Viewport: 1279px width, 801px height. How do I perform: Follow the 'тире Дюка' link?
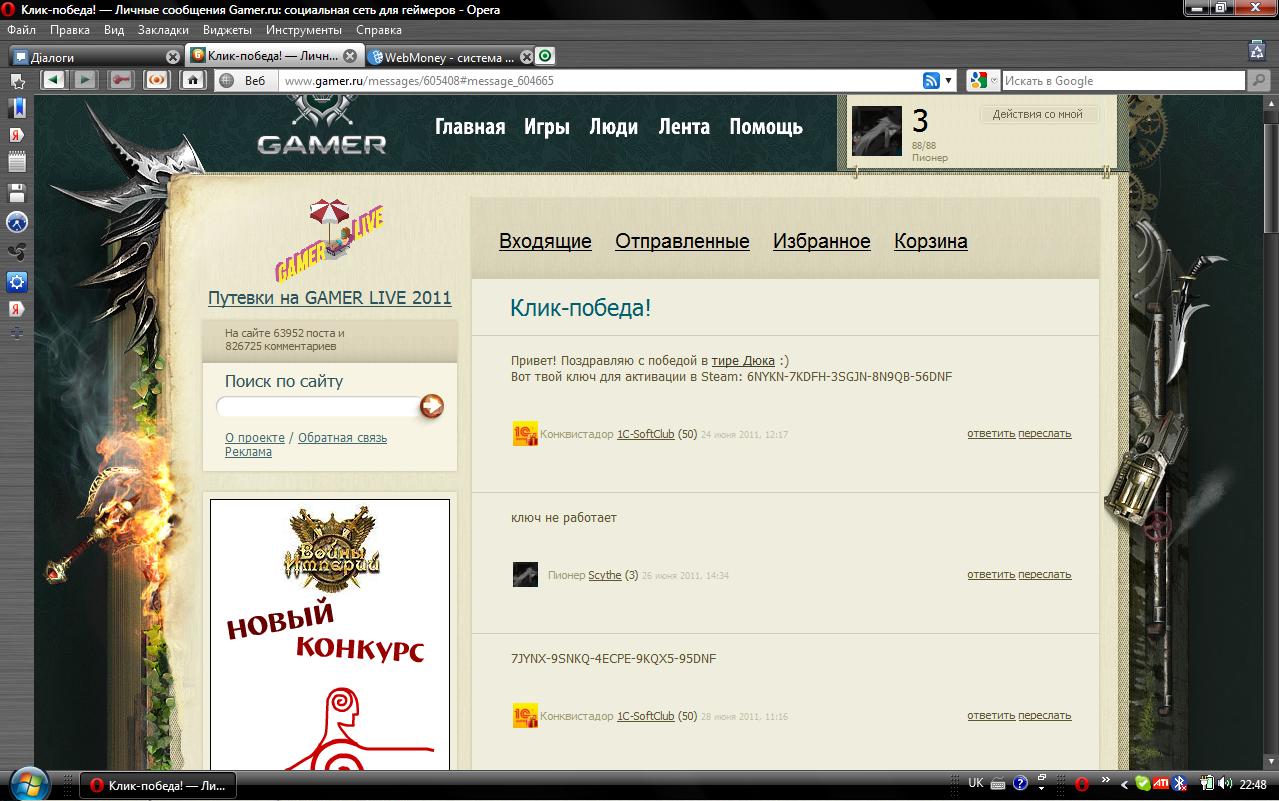click(743, 361)
